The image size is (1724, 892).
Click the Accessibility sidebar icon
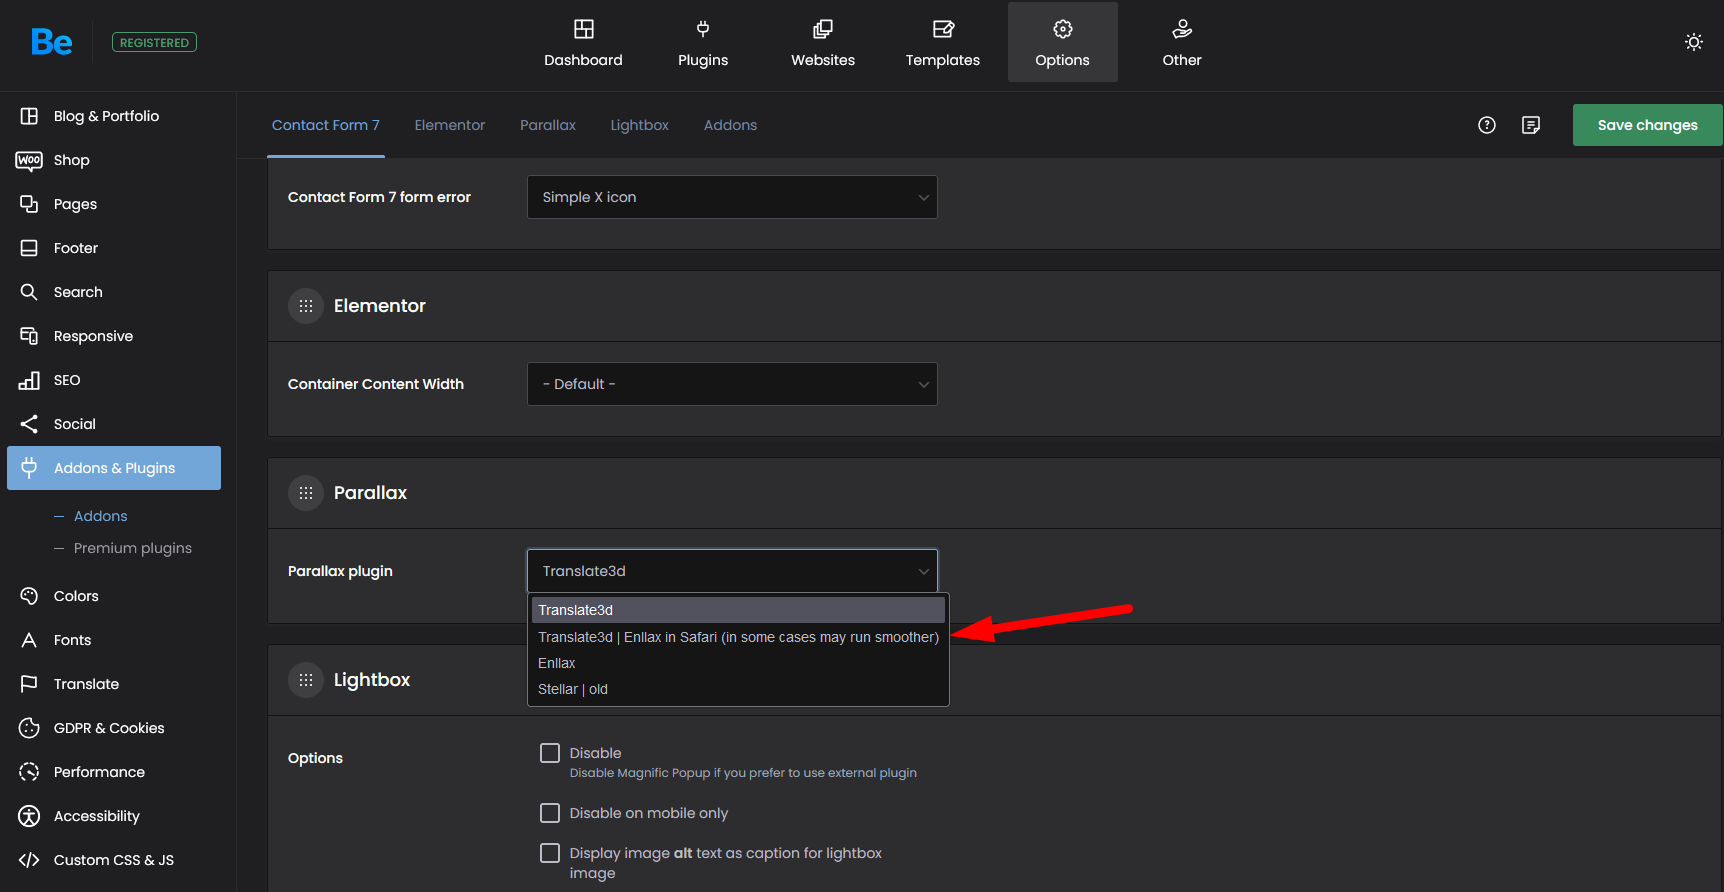point(29,816)
